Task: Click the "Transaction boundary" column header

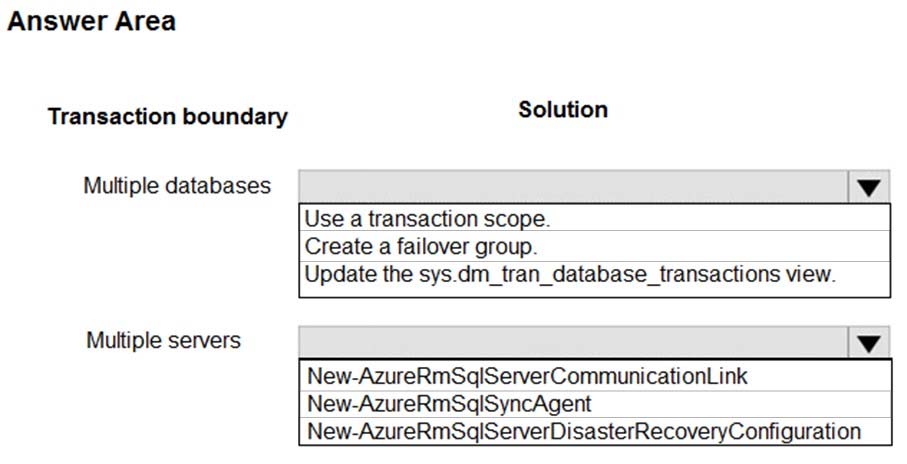Action: click(167, 117)
